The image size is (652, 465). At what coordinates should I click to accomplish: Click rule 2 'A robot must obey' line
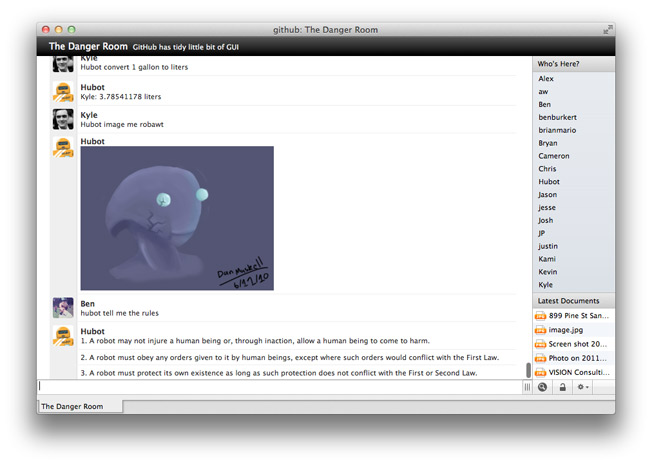pyautogui.click(x=289, y=357)
